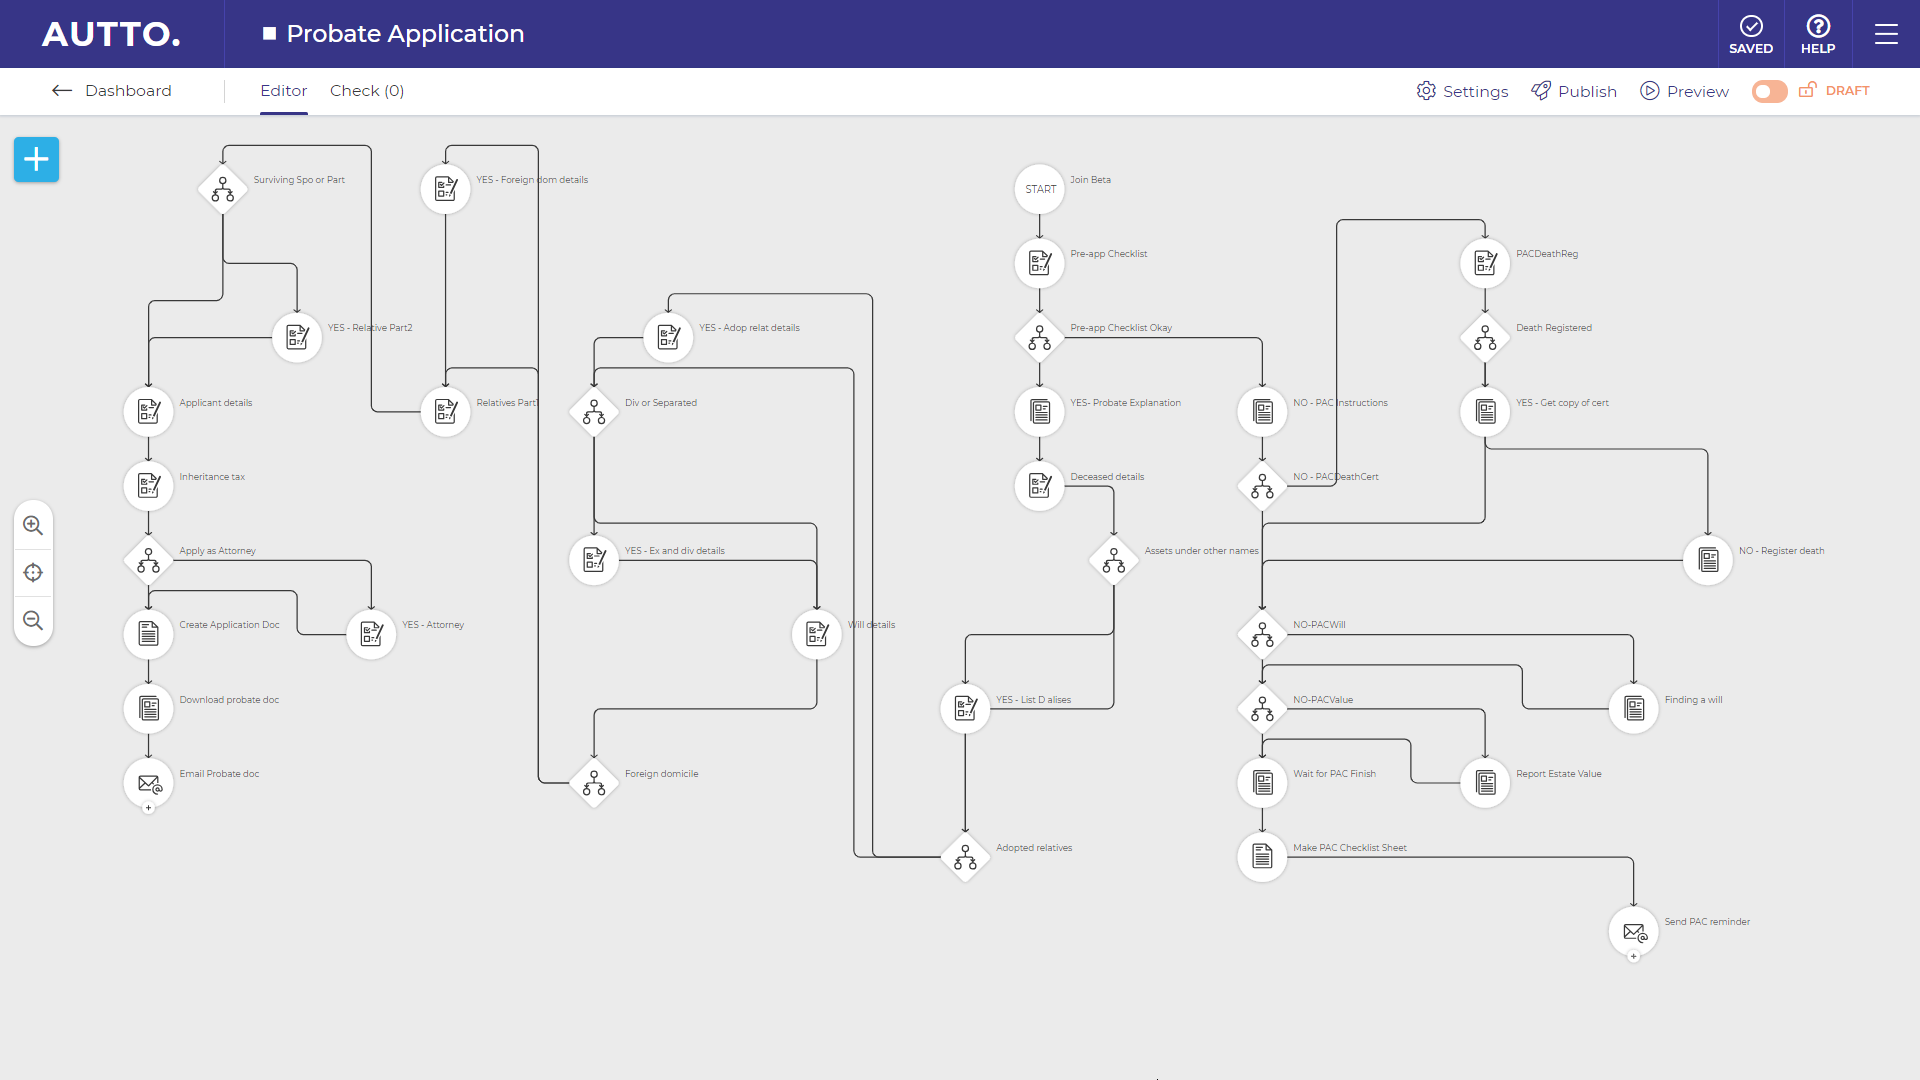
Task: Zoom out of the workflow canvas
Action: click(x=33, y=621)
